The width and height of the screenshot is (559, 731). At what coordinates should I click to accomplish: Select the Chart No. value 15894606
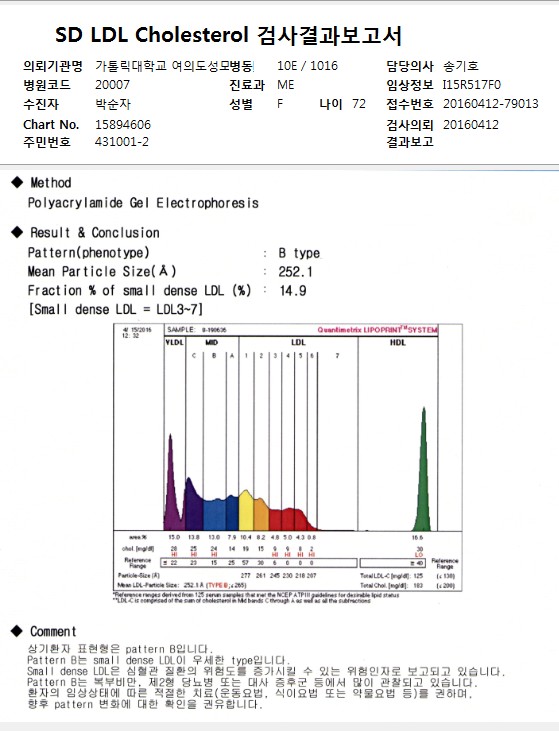click(123, 125)
